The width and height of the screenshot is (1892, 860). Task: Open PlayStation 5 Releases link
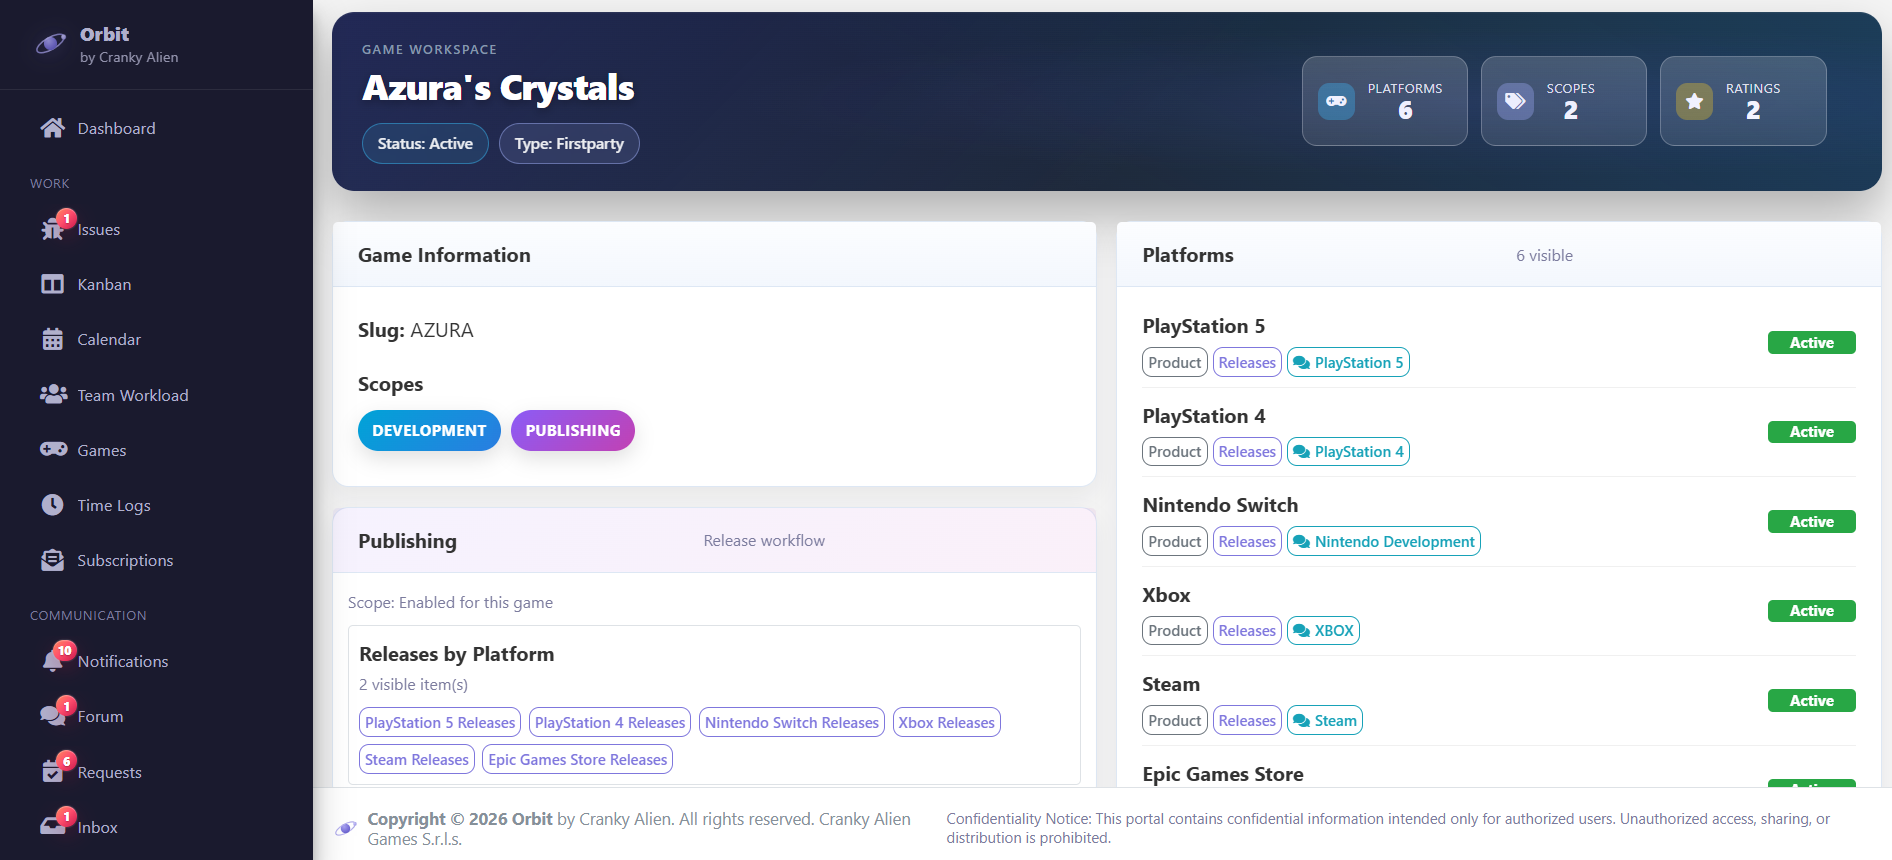[x=440, y=722]
